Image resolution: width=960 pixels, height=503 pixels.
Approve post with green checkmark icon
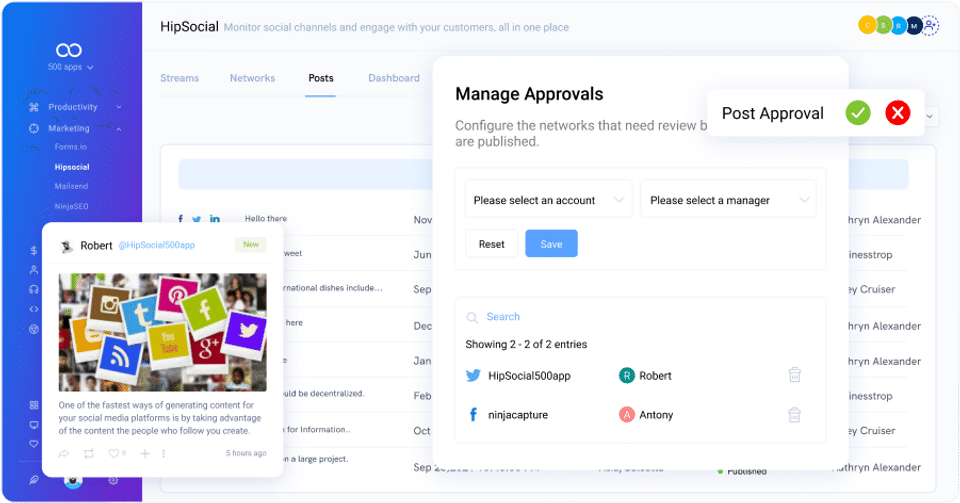tap(858, 113)
